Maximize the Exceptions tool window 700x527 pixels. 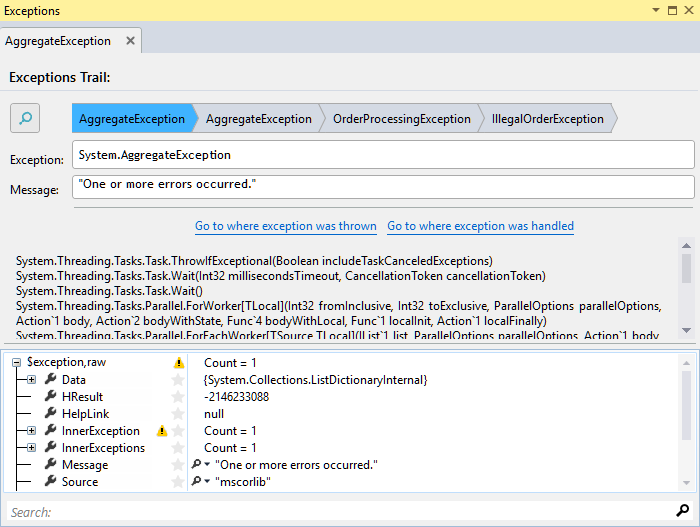point(672,10)
